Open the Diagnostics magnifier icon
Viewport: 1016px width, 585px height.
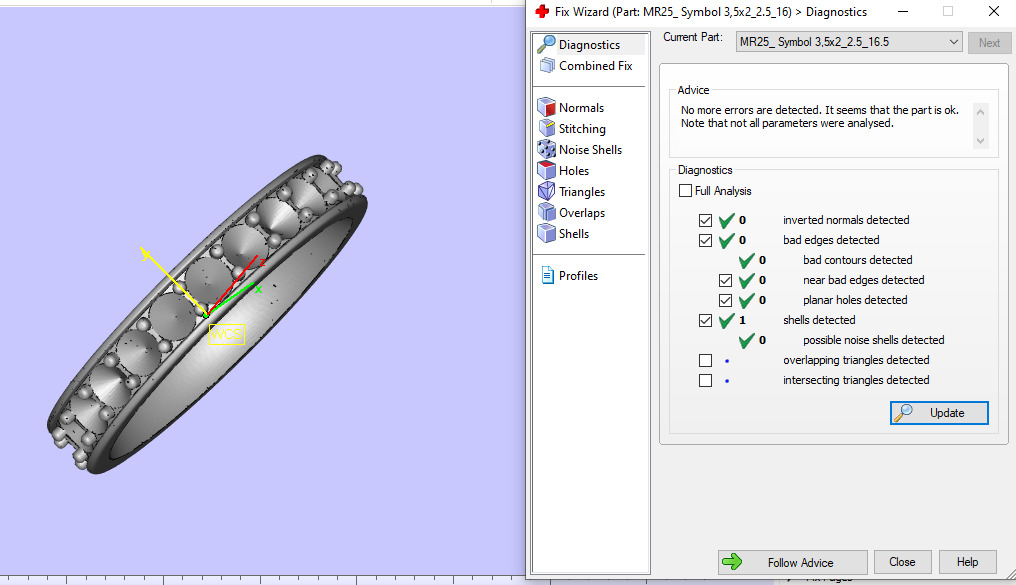pos(546,44)
